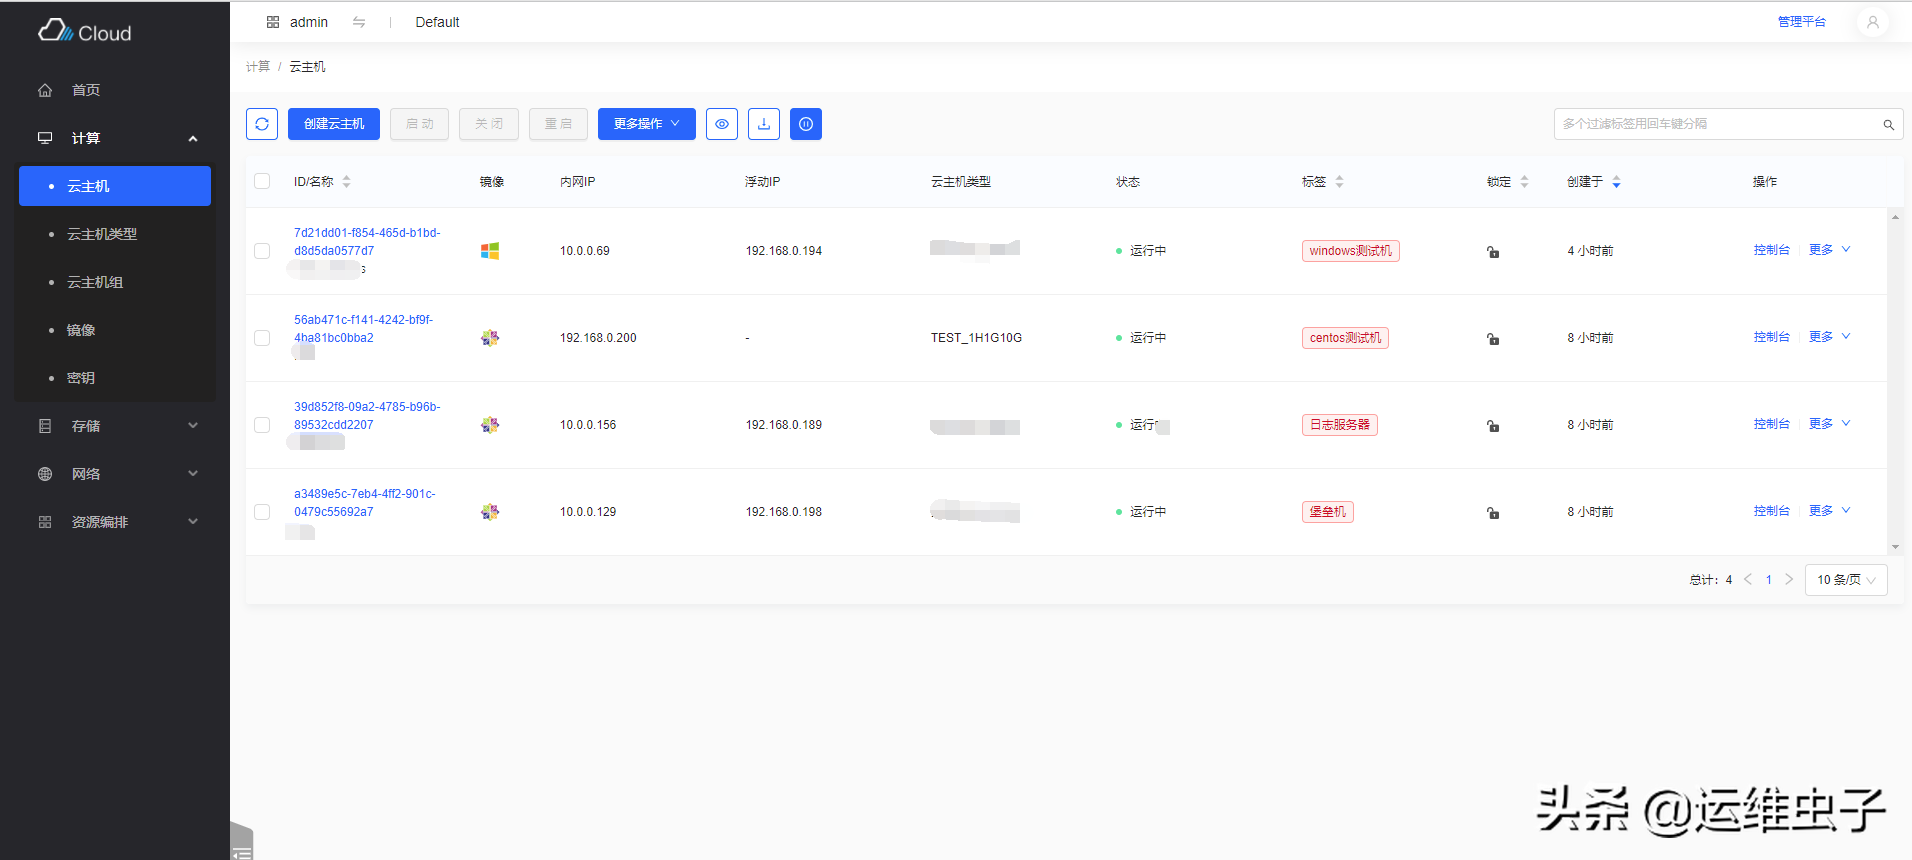Click the lock icon in centos测试机 row

coord(1493,339)
